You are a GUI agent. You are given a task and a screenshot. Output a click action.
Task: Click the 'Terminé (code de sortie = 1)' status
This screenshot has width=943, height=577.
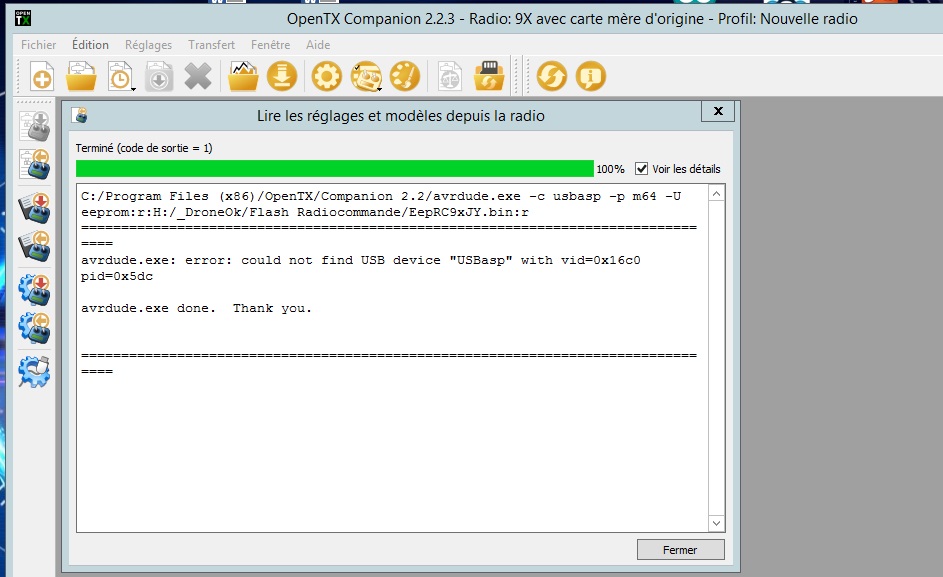tap(144, 148)
